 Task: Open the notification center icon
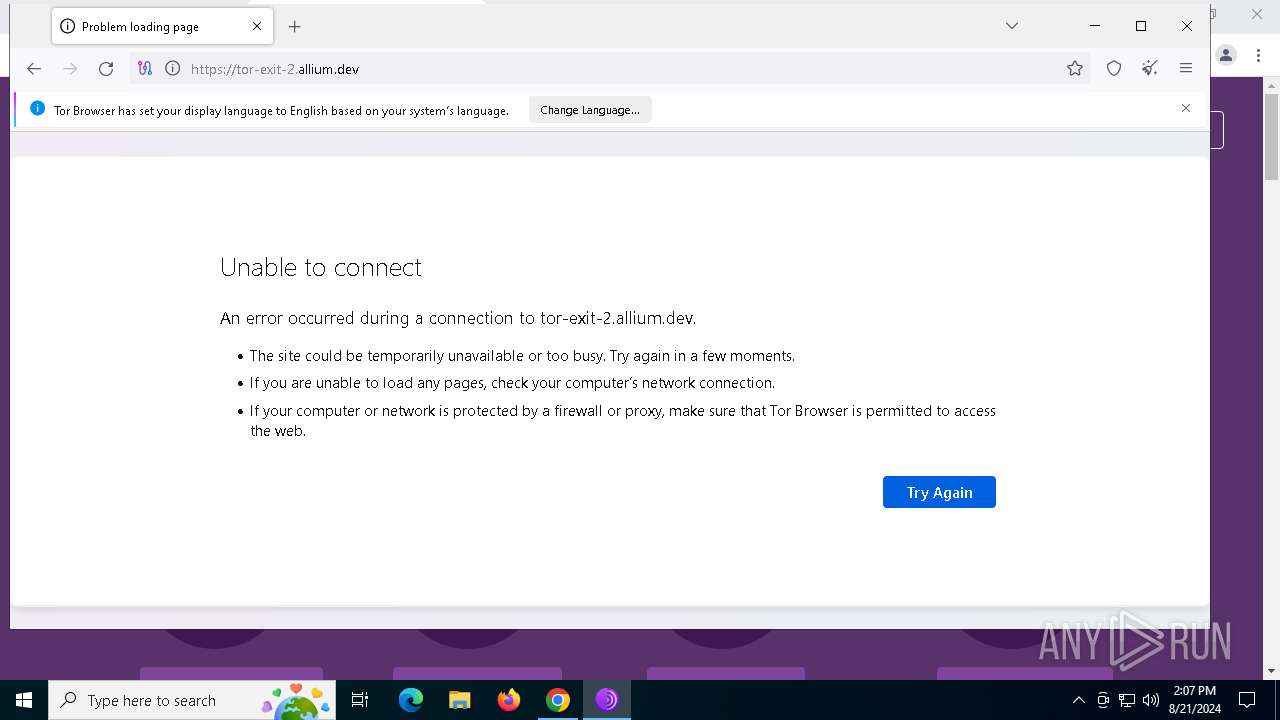click(x=1247, y=700)
